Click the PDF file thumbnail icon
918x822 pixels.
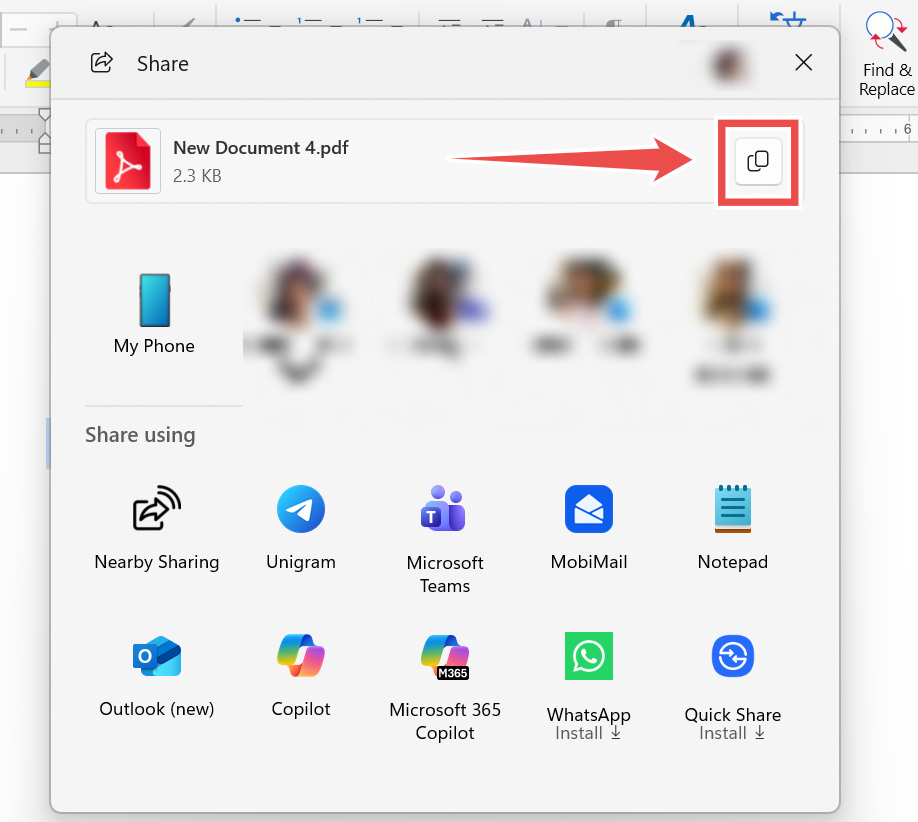tap(128, 161)
